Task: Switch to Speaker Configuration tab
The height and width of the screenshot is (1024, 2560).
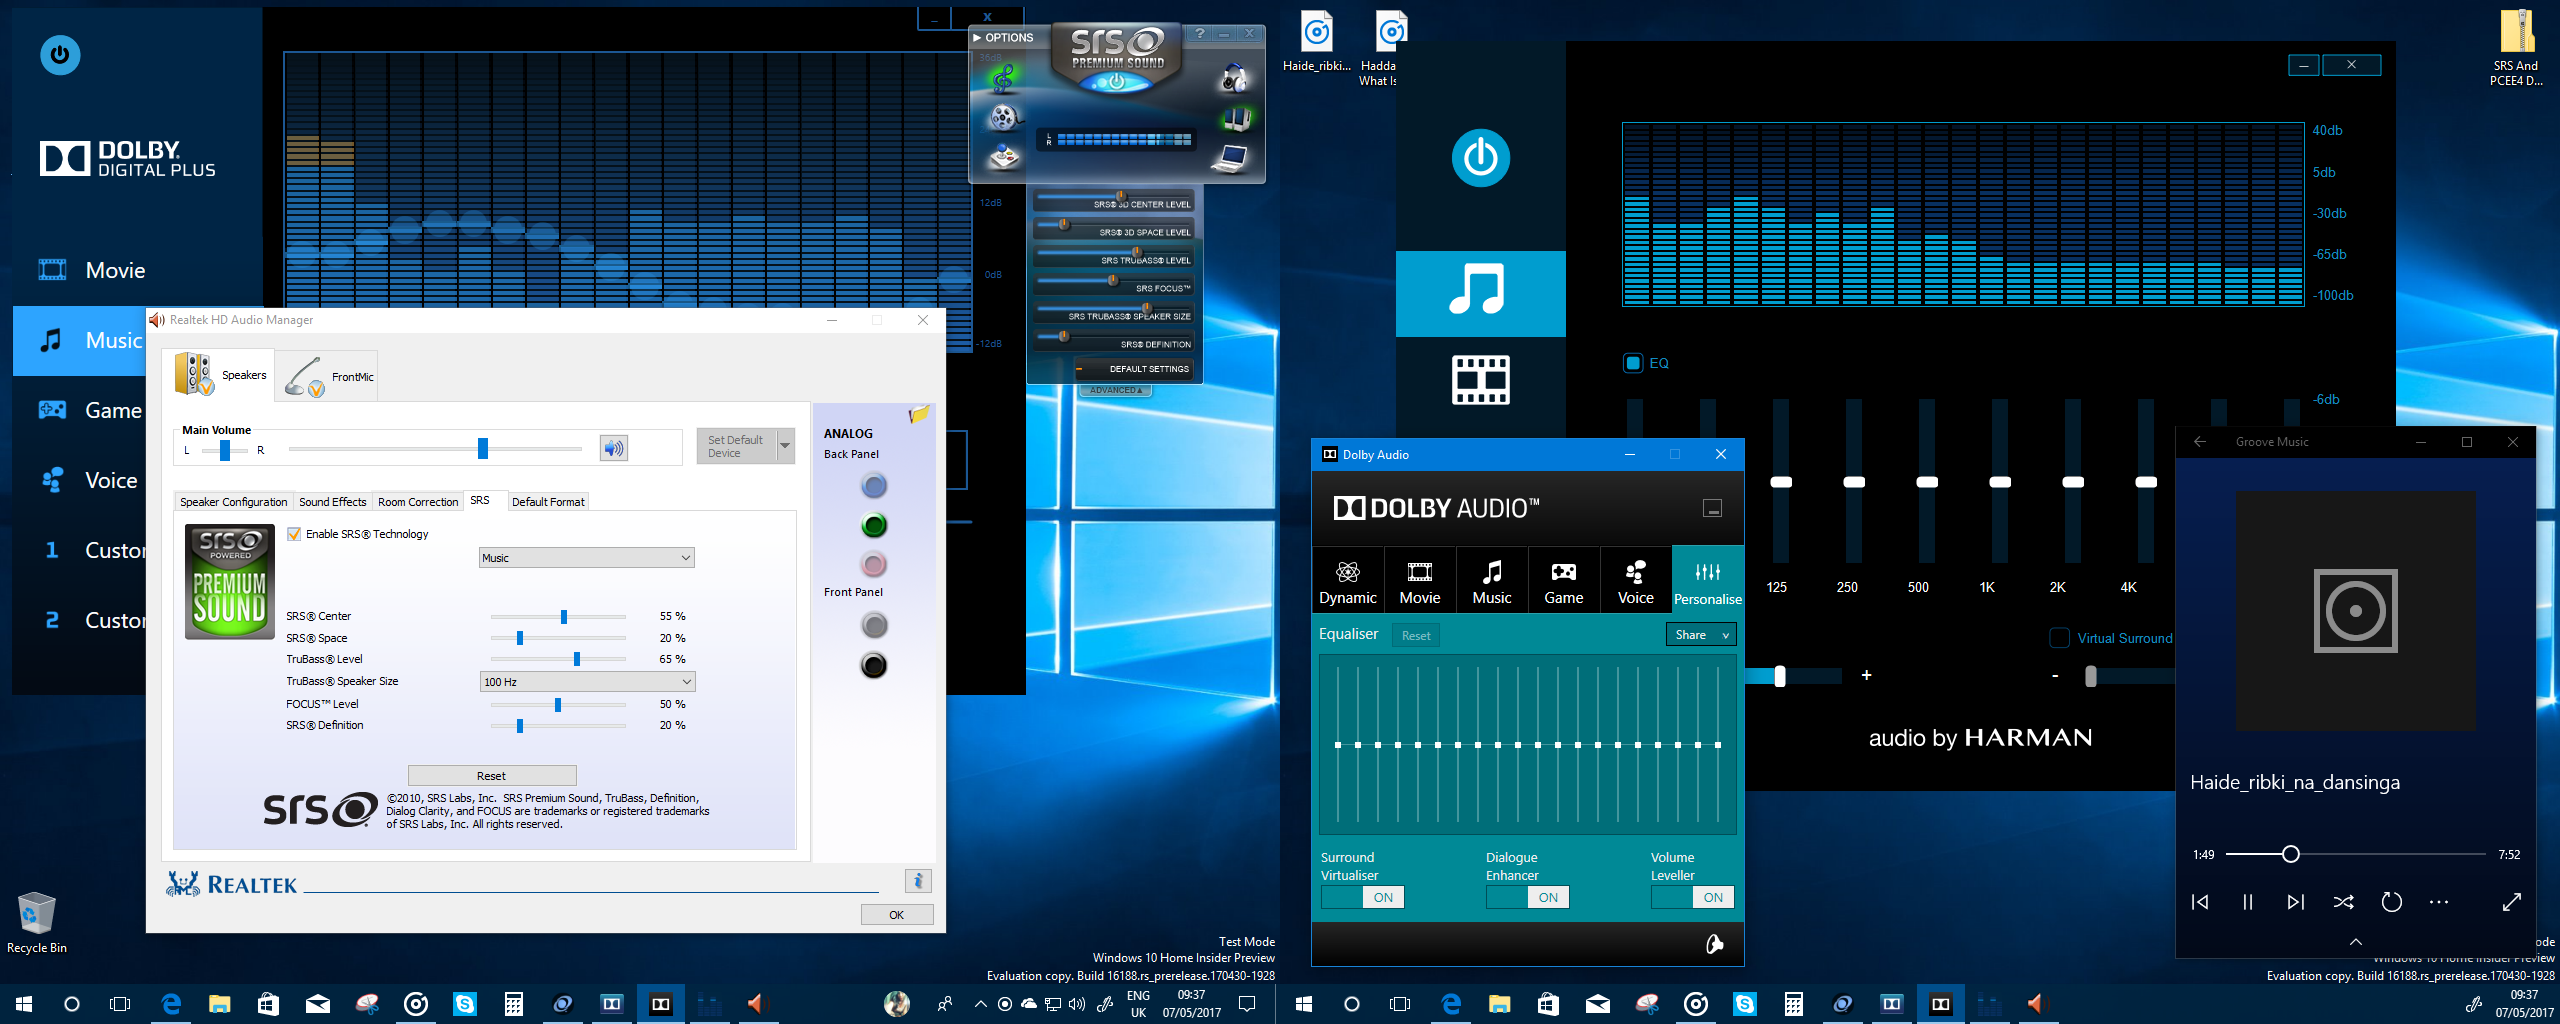Action: tap(233, 502)
